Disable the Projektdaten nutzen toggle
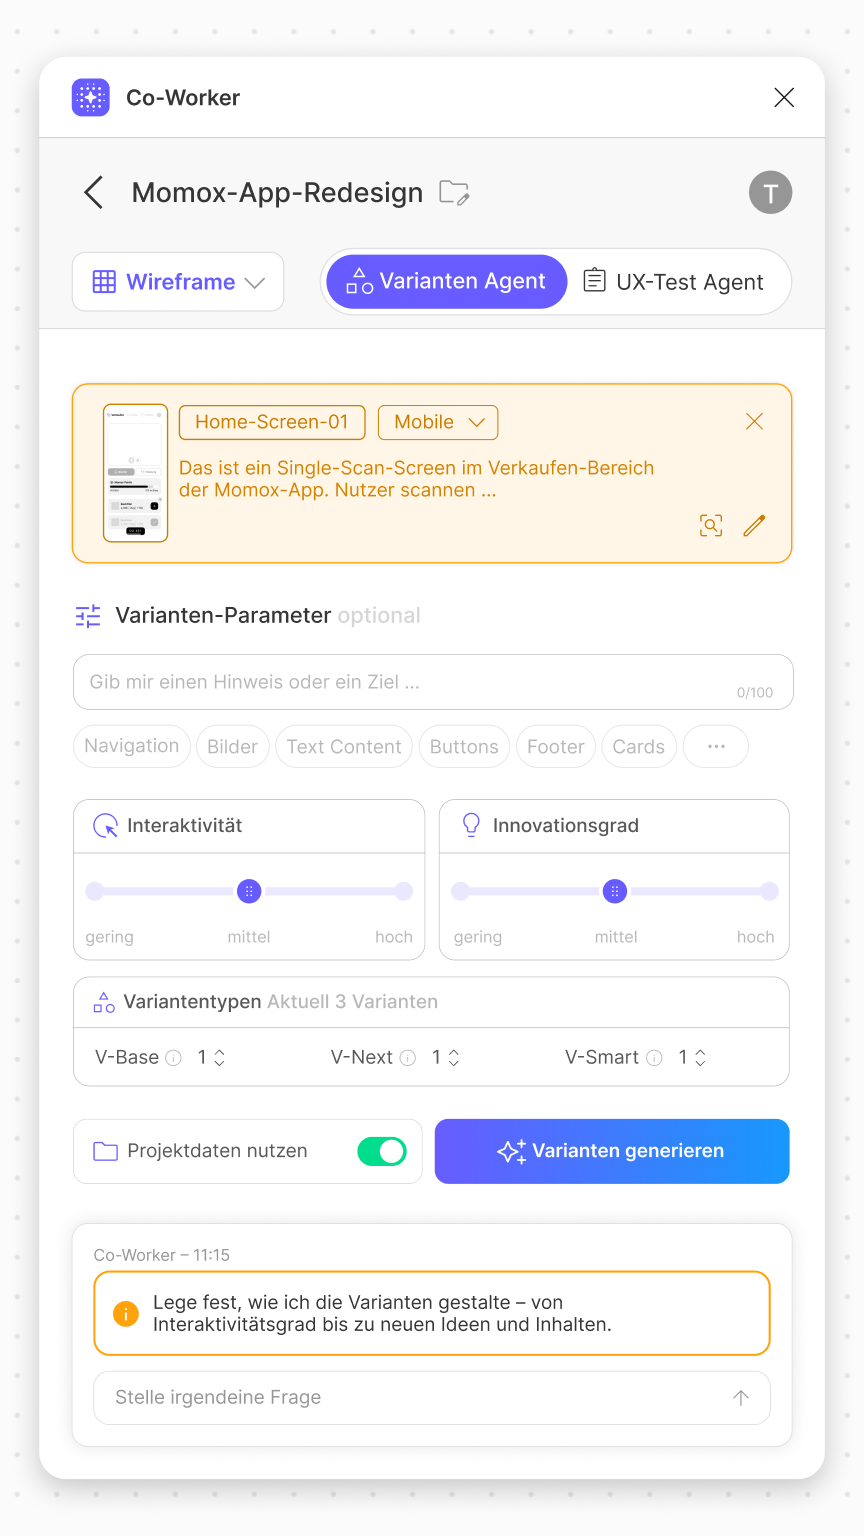Image resolution: width=865 pixels, height=1536 pixels. (x=381, y=1151)
